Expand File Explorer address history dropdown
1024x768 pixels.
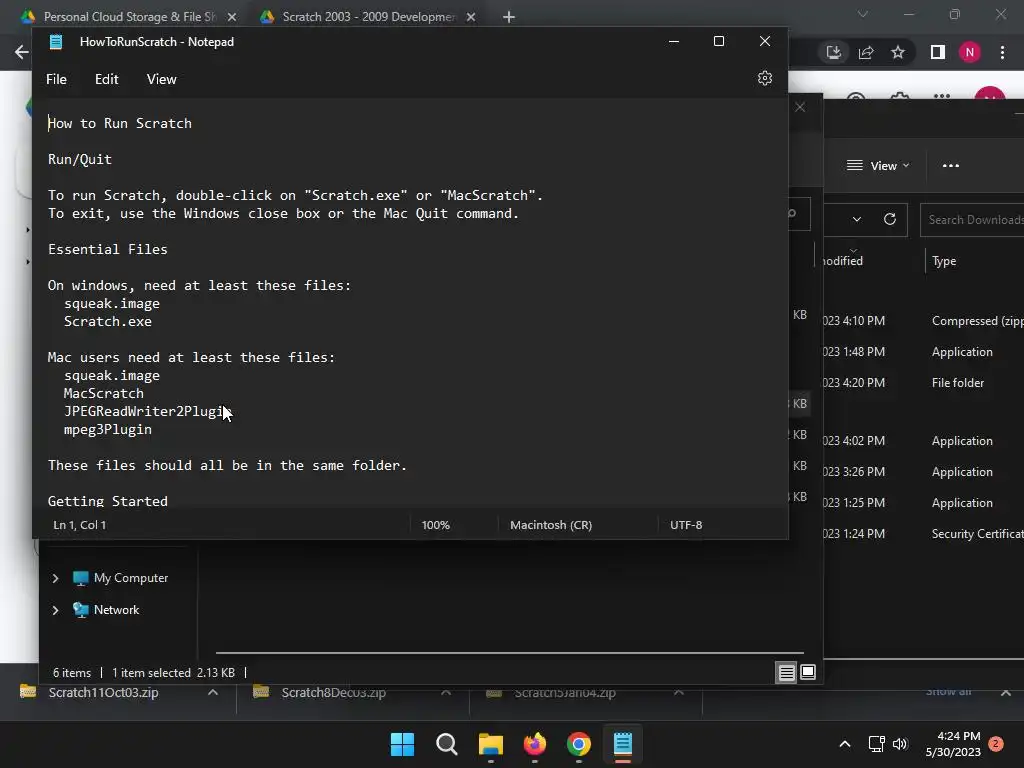[857, 219]
